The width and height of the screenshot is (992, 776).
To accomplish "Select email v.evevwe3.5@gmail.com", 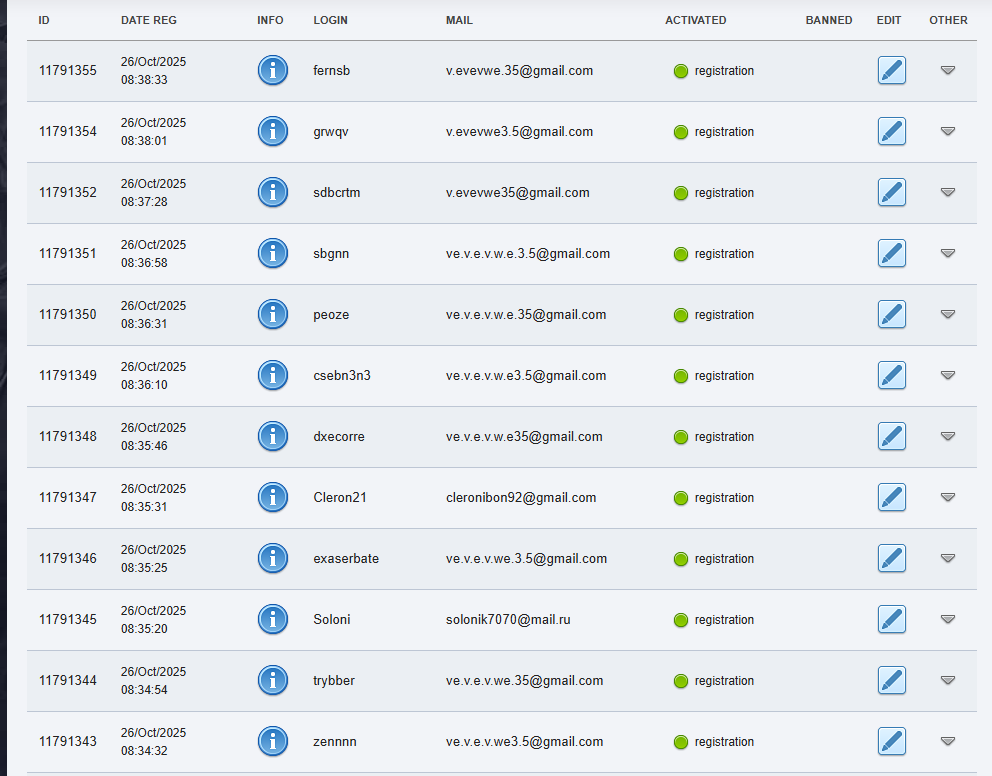I will coord(519,132).
